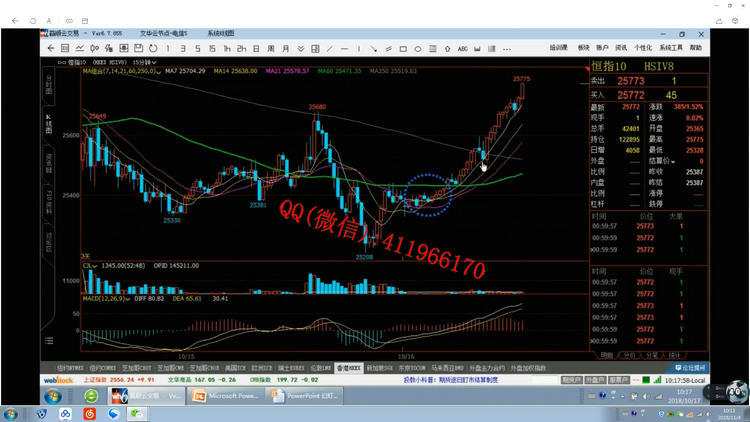Click the Windows Start button

click(11, 413)
